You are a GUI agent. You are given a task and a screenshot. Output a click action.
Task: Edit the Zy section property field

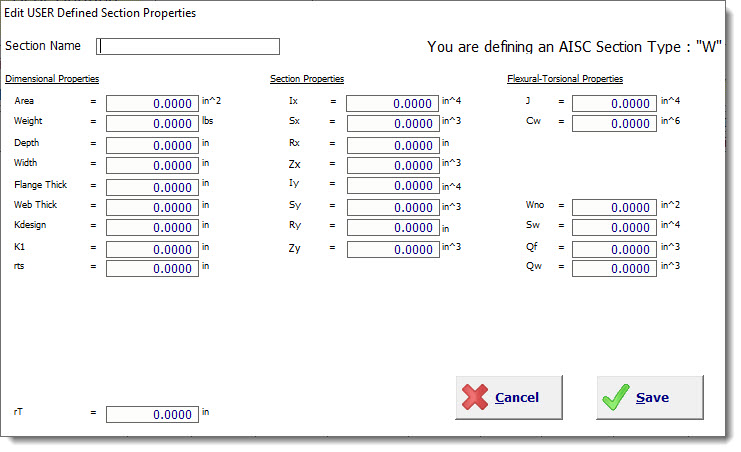tap(392, 249)
